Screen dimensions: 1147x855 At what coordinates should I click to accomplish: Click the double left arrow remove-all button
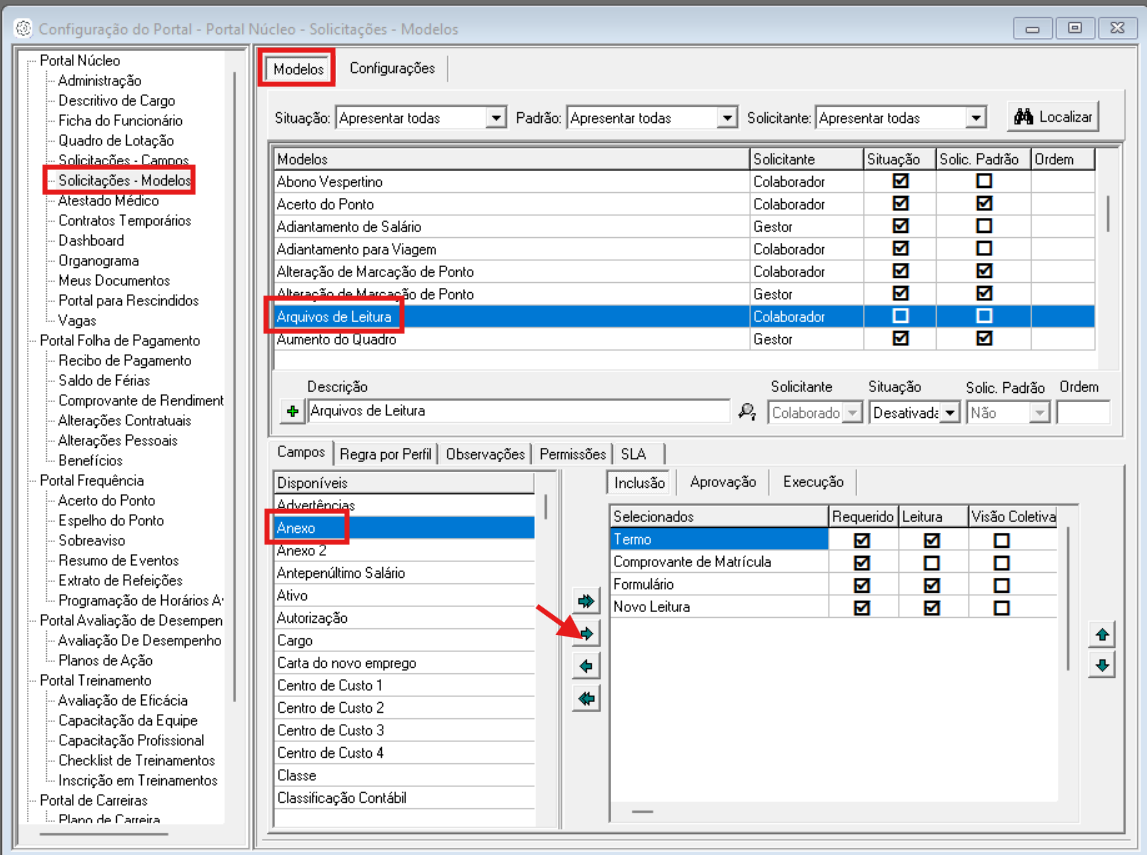coord(586,699)
